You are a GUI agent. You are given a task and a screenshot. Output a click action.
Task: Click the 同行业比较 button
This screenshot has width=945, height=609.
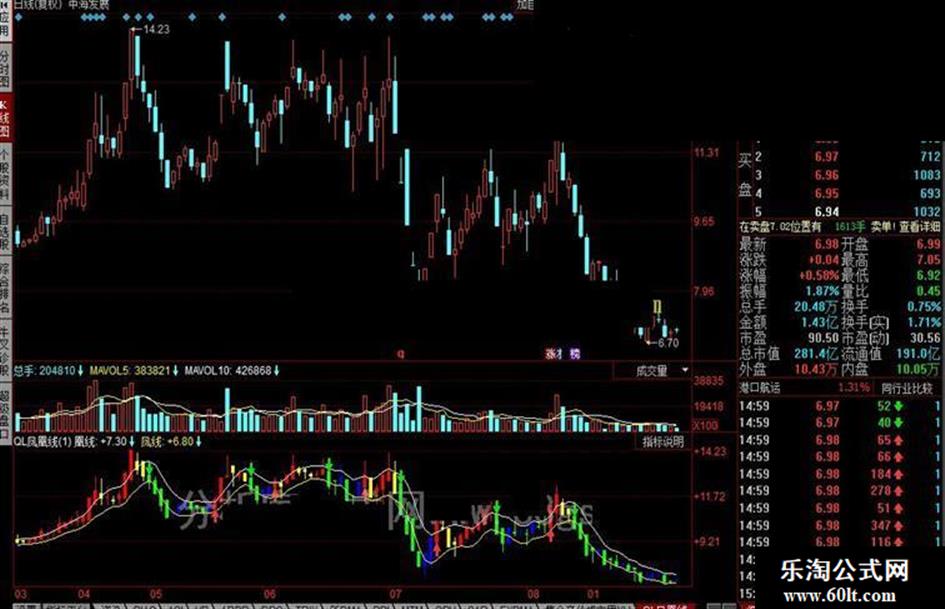[906, 388]
